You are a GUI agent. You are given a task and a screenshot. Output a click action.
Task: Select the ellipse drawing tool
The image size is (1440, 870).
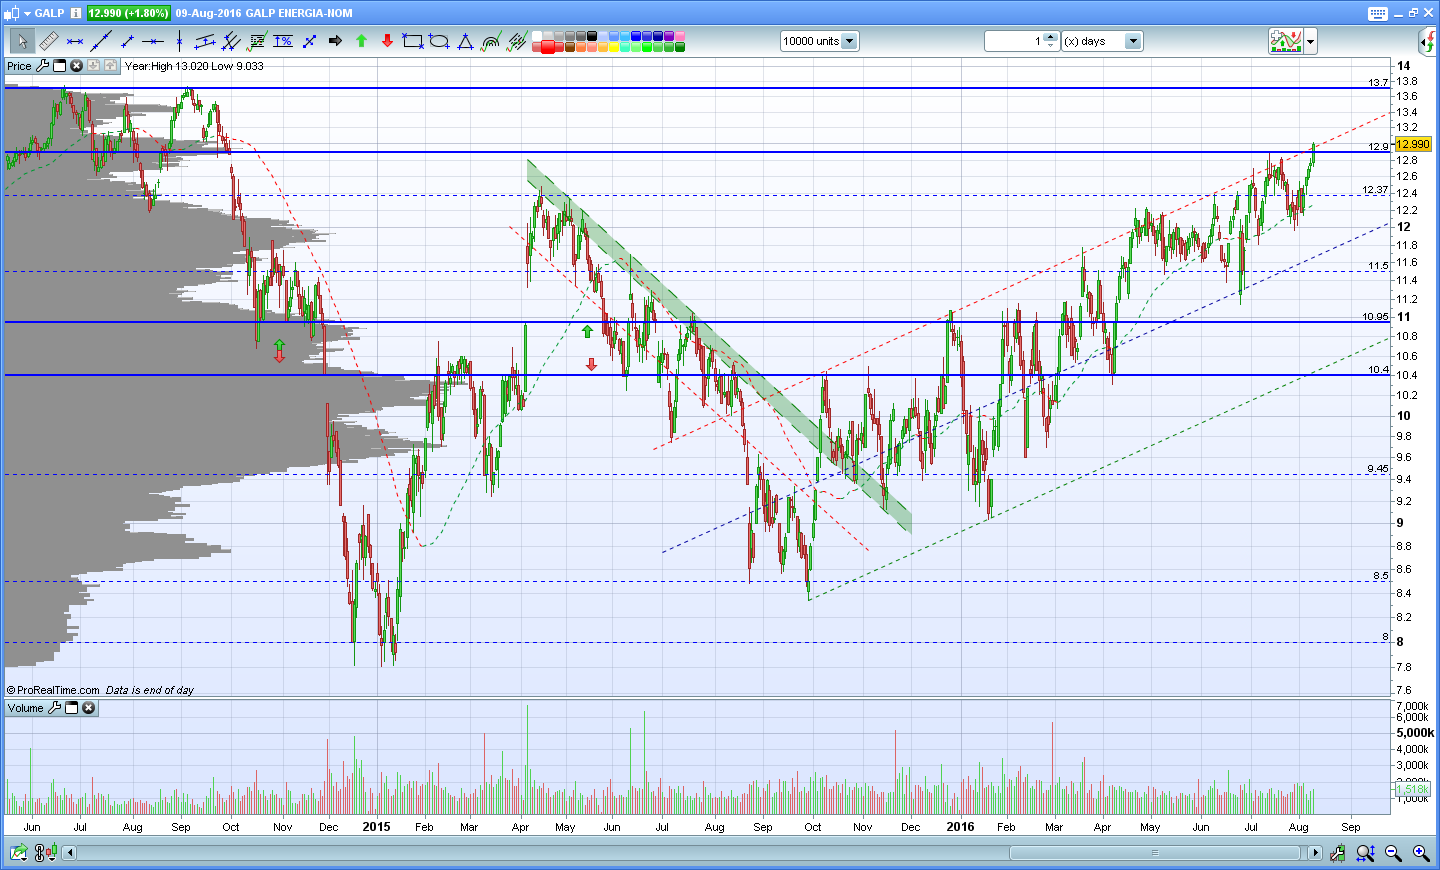[x=439, y=41]
